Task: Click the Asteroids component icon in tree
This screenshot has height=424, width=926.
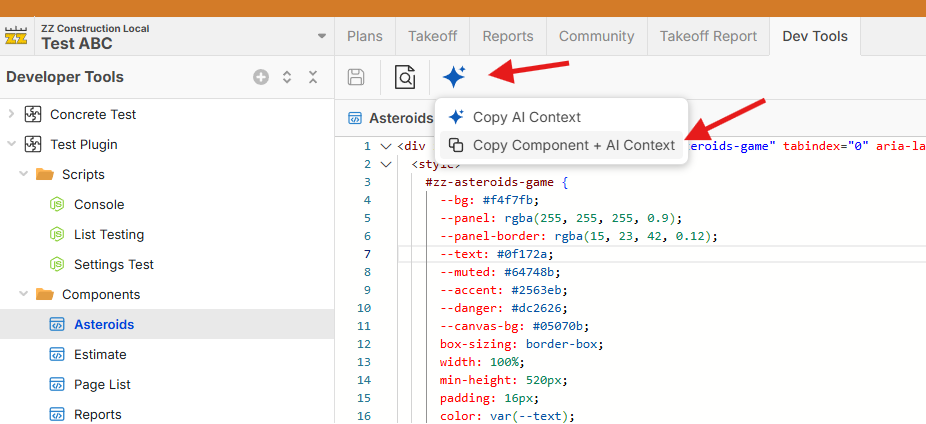Action: pyautogui.click(x=57, y=324)
